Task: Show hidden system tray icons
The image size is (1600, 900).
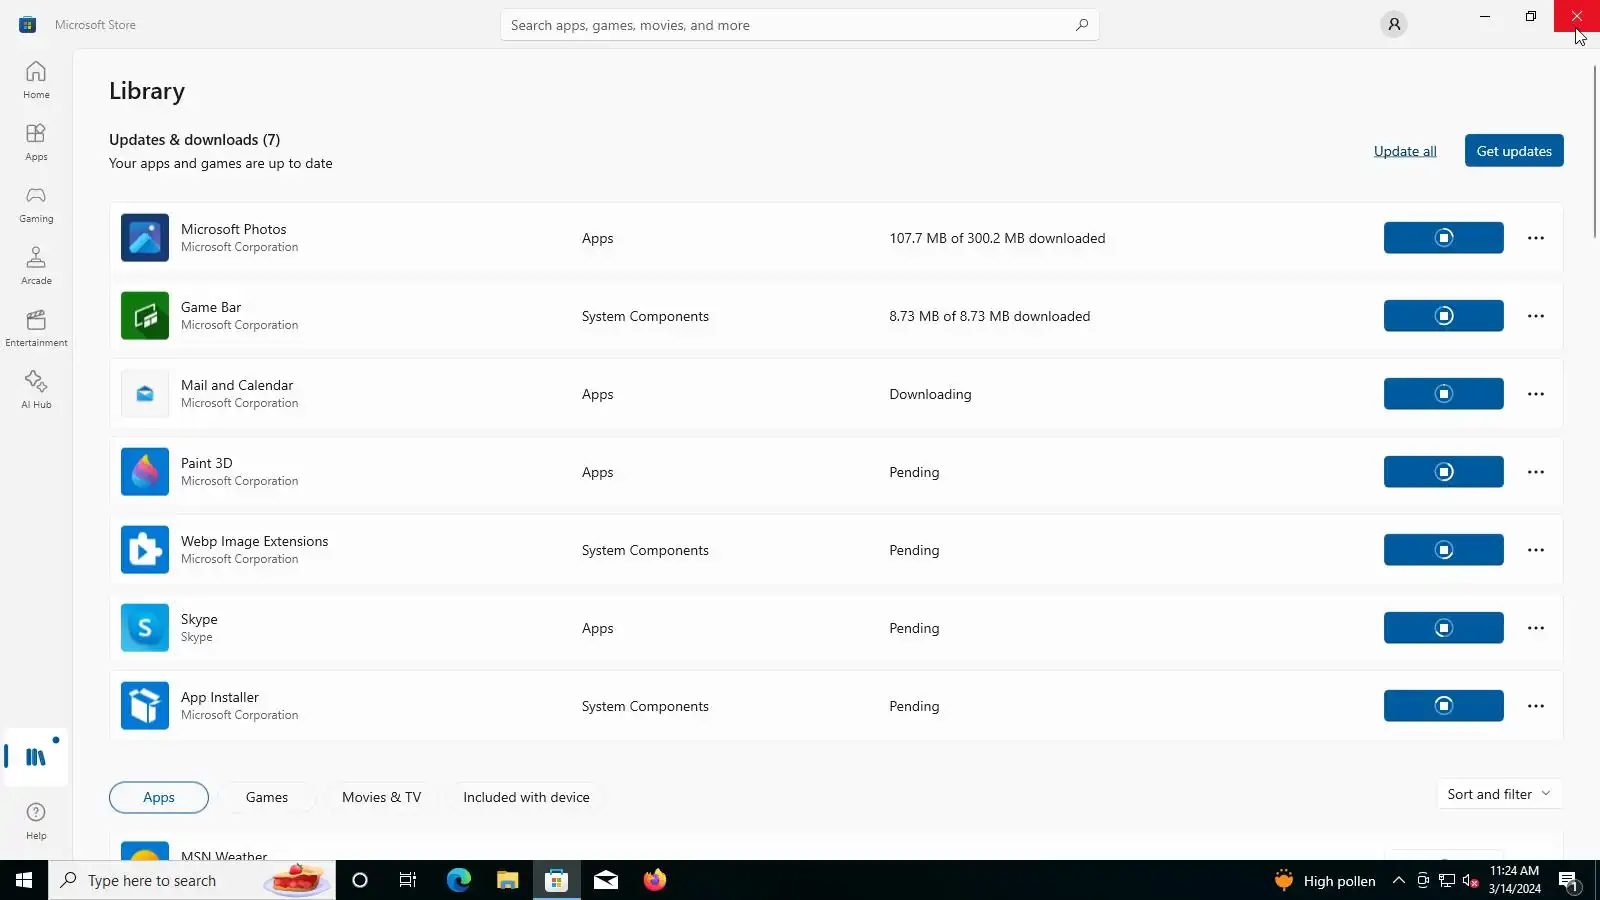Action: 1399,880
